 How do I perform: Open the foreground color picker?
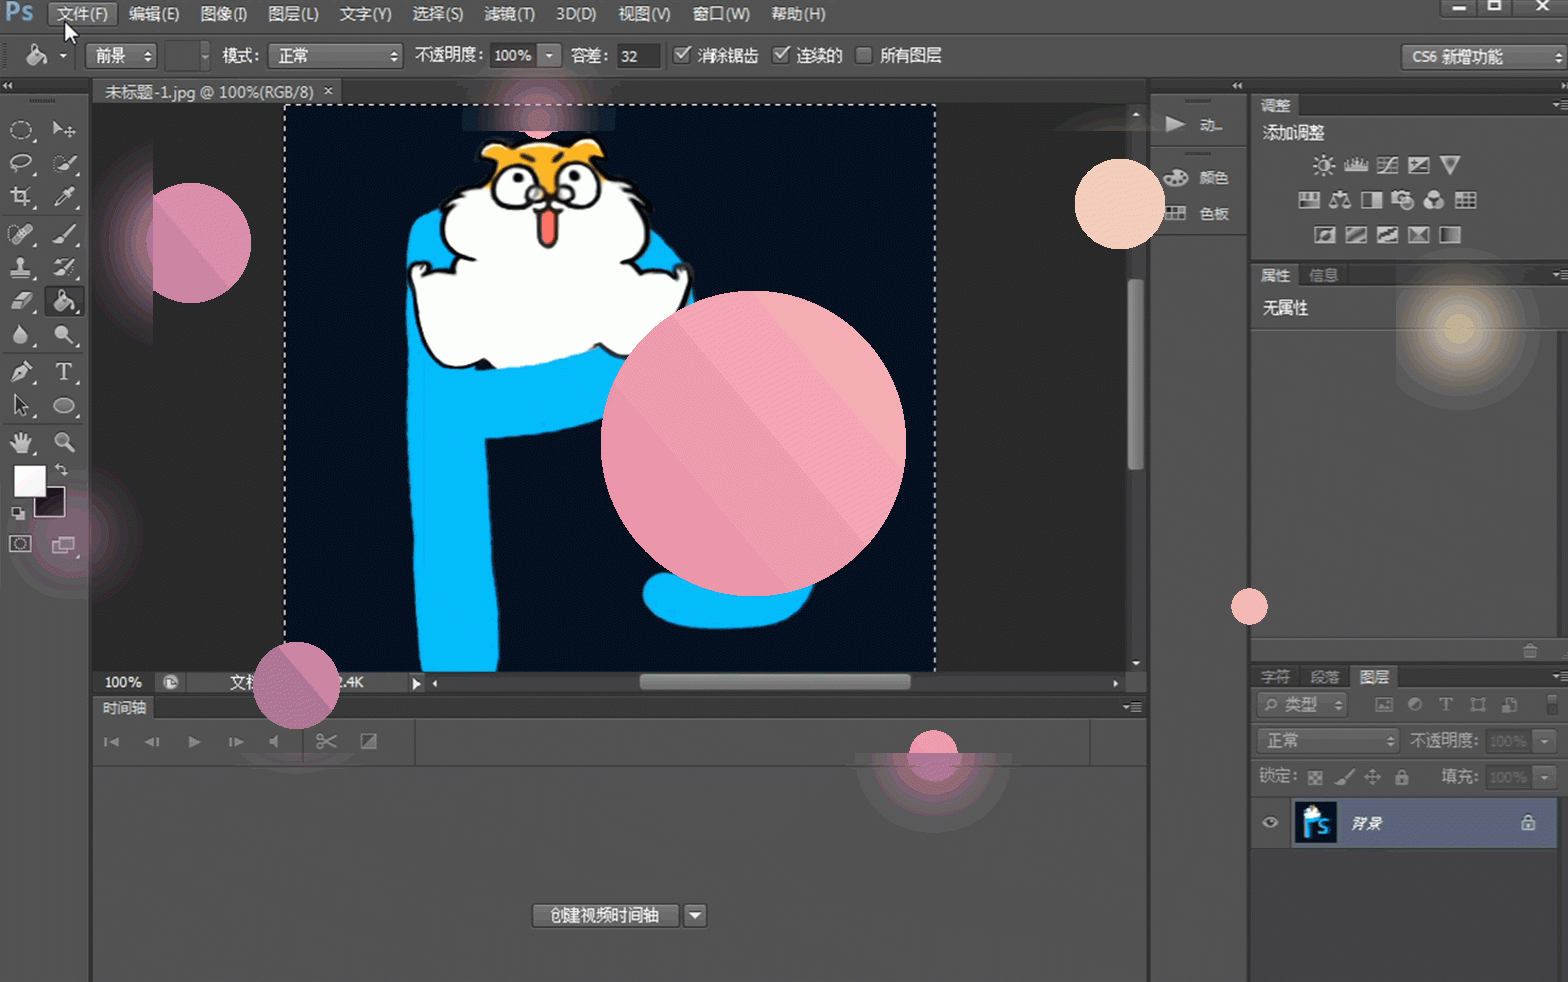click(29, 481)
